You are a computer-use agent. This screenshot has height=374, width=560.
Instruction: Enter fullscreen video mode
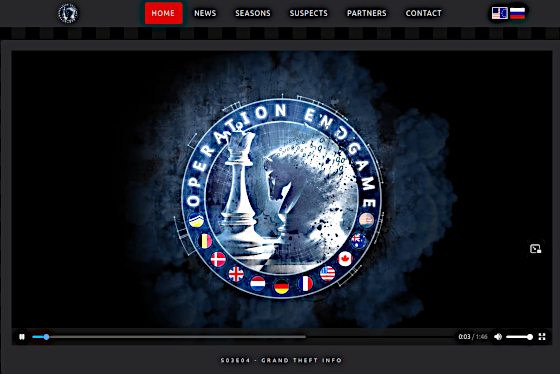coord(542,336)
